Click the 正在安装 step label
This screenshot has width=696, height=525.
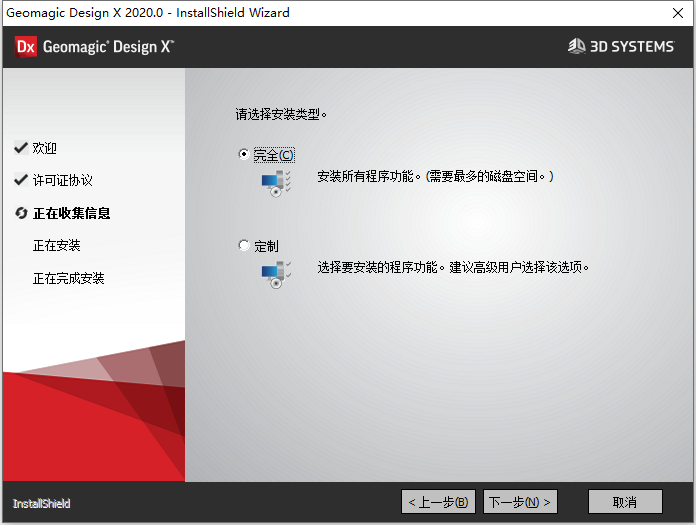pyautogui.click(x=56, y=245)
